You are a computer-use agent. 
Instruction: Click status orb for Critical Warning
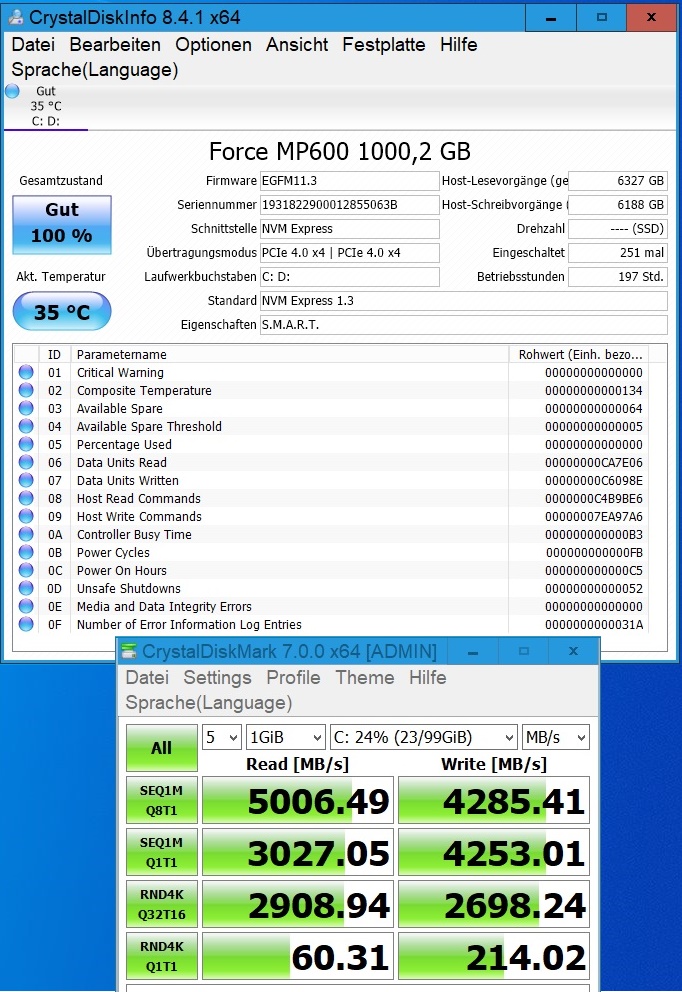point(26,372)
